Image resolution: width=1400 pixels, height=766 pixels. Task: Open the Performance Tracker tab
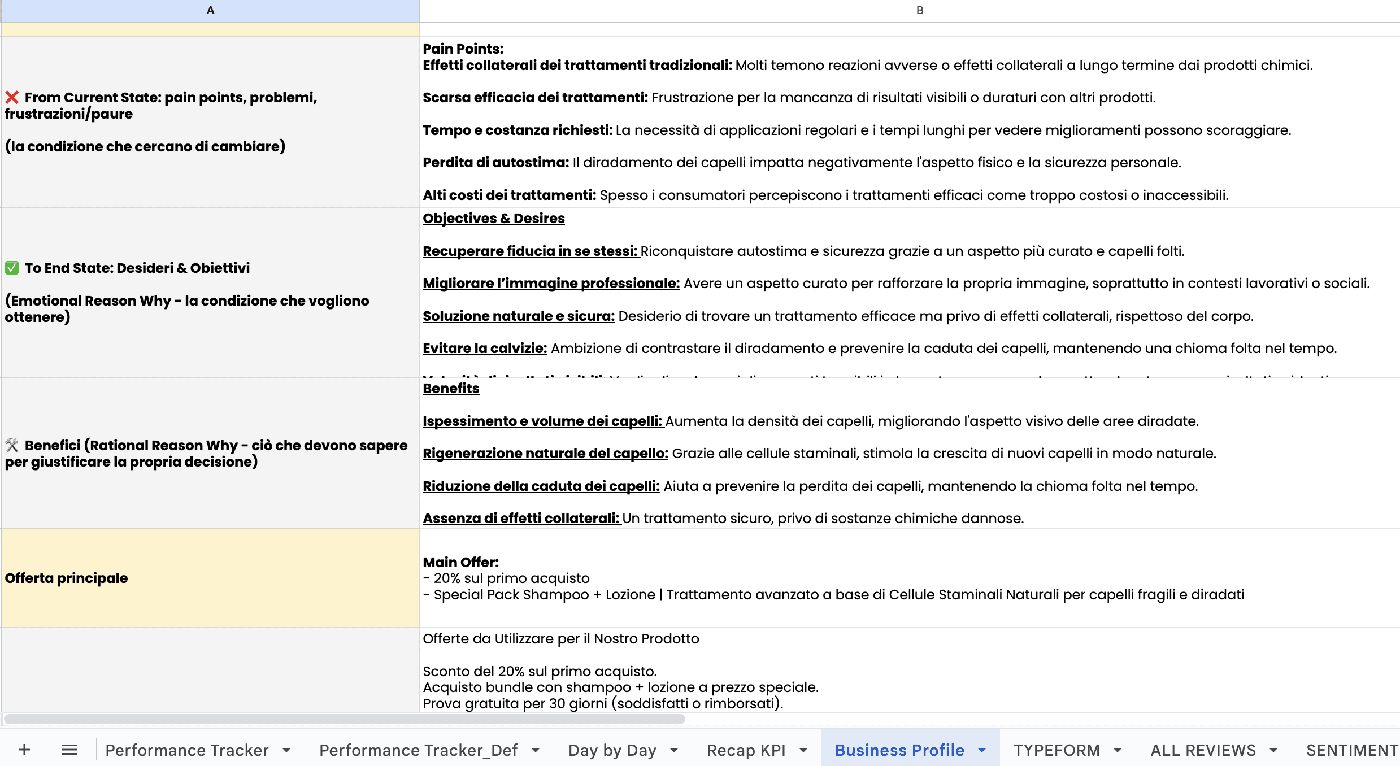(187, 750)
